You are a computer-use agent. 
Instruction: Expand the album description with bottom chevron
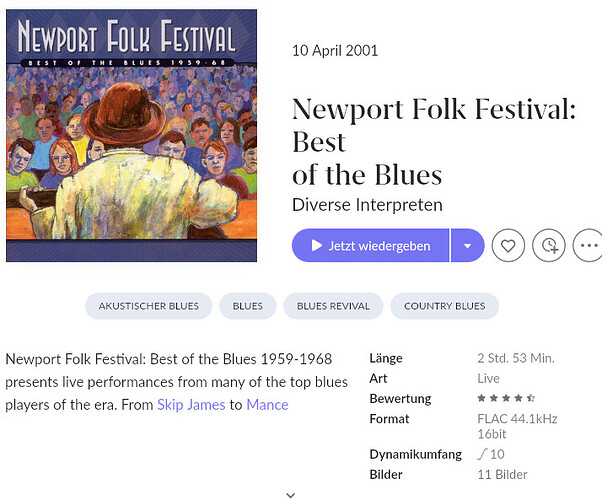point(291,494)
